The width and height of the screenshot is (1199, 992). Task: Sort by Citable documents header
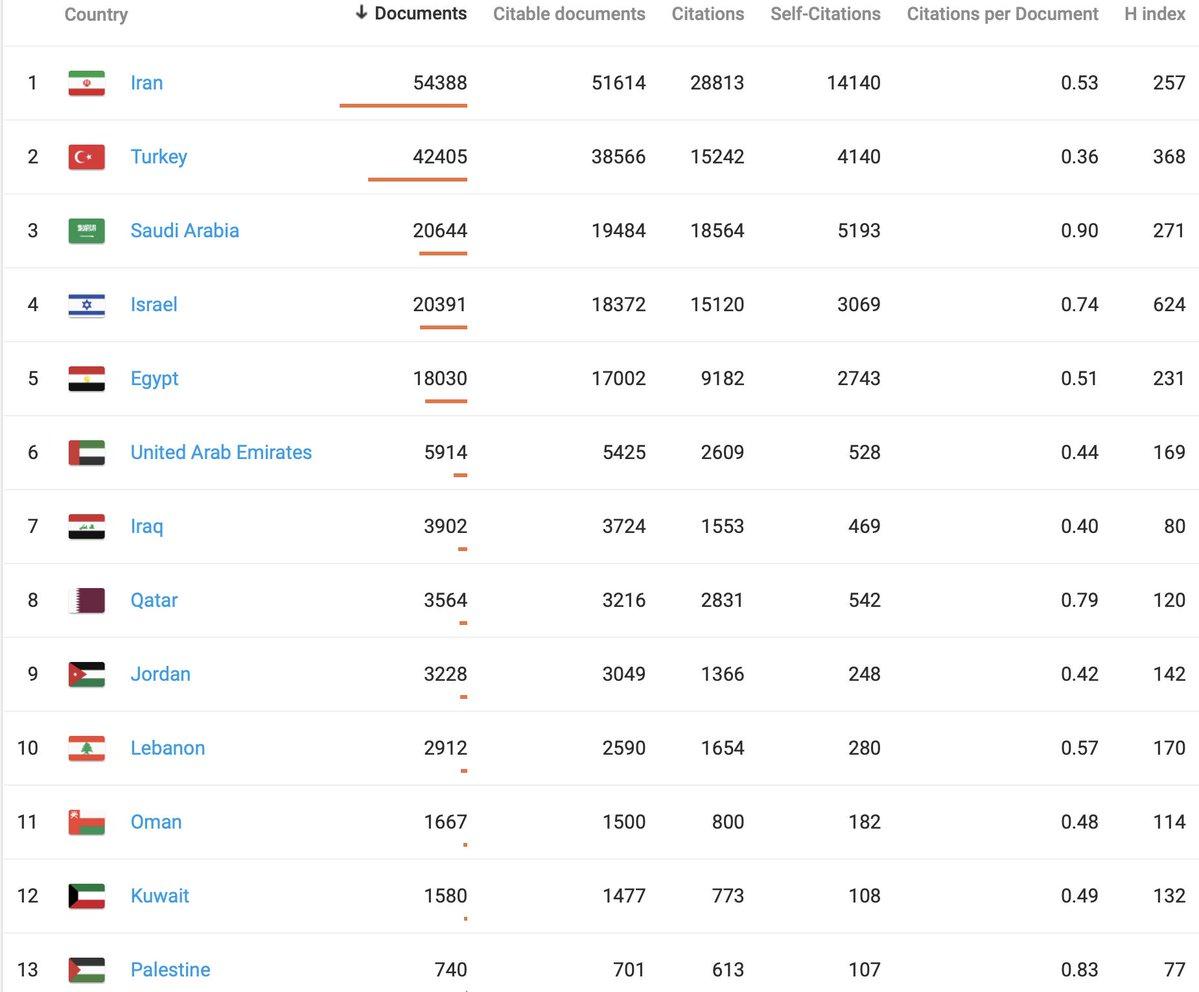[x=569, y=14]
